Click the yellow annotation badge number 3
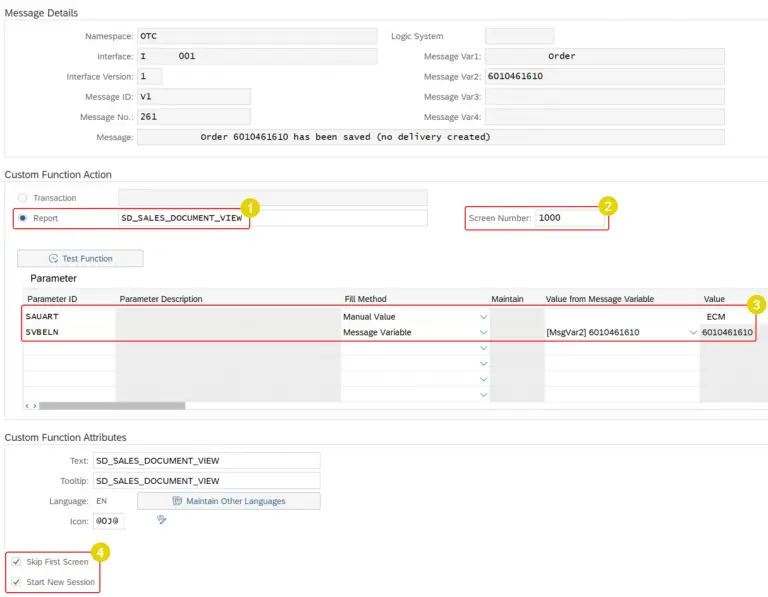The width and height of the screenshot is (768, 597). click(755, 304)
